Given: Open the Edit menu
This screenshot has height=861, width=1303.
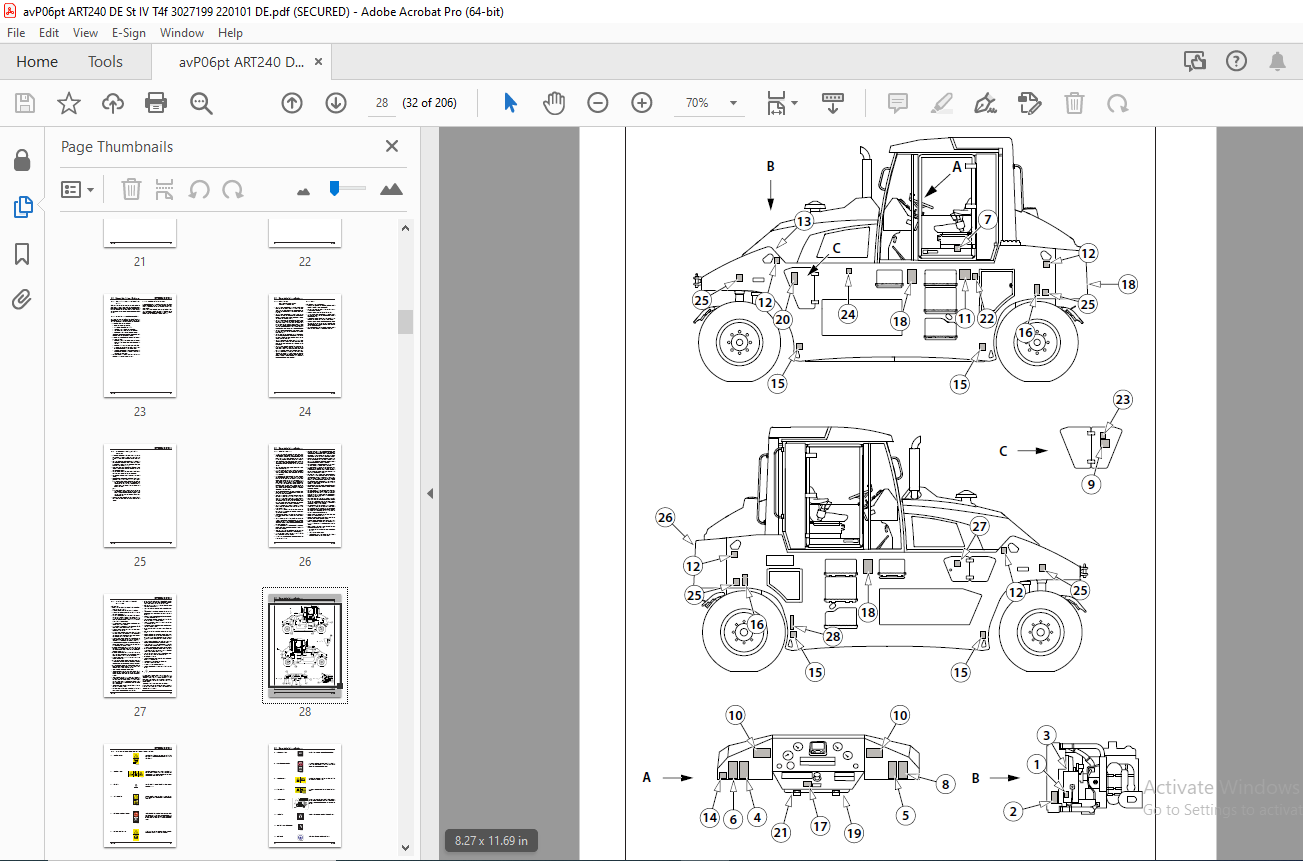Looking at the screenshot, I should (x=49, y=33).
